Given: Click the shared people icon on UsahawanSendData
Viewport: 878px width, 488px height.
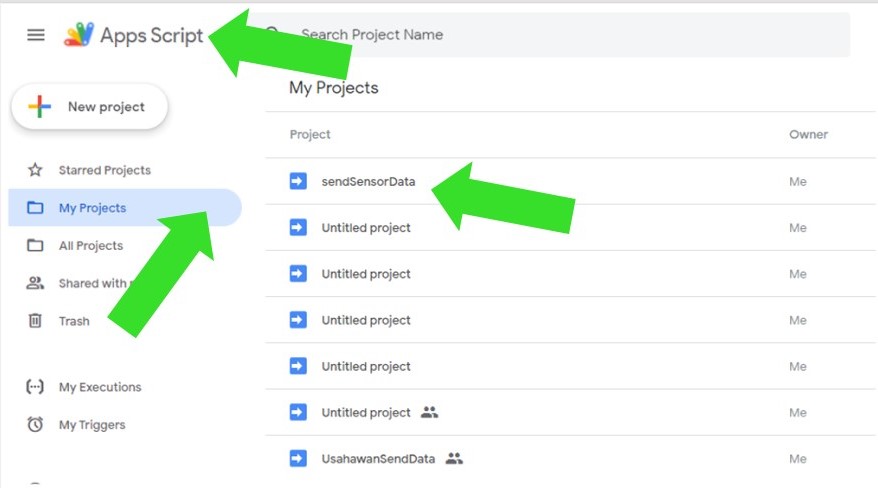Looking at the screenshot, I should pos(454,459).
